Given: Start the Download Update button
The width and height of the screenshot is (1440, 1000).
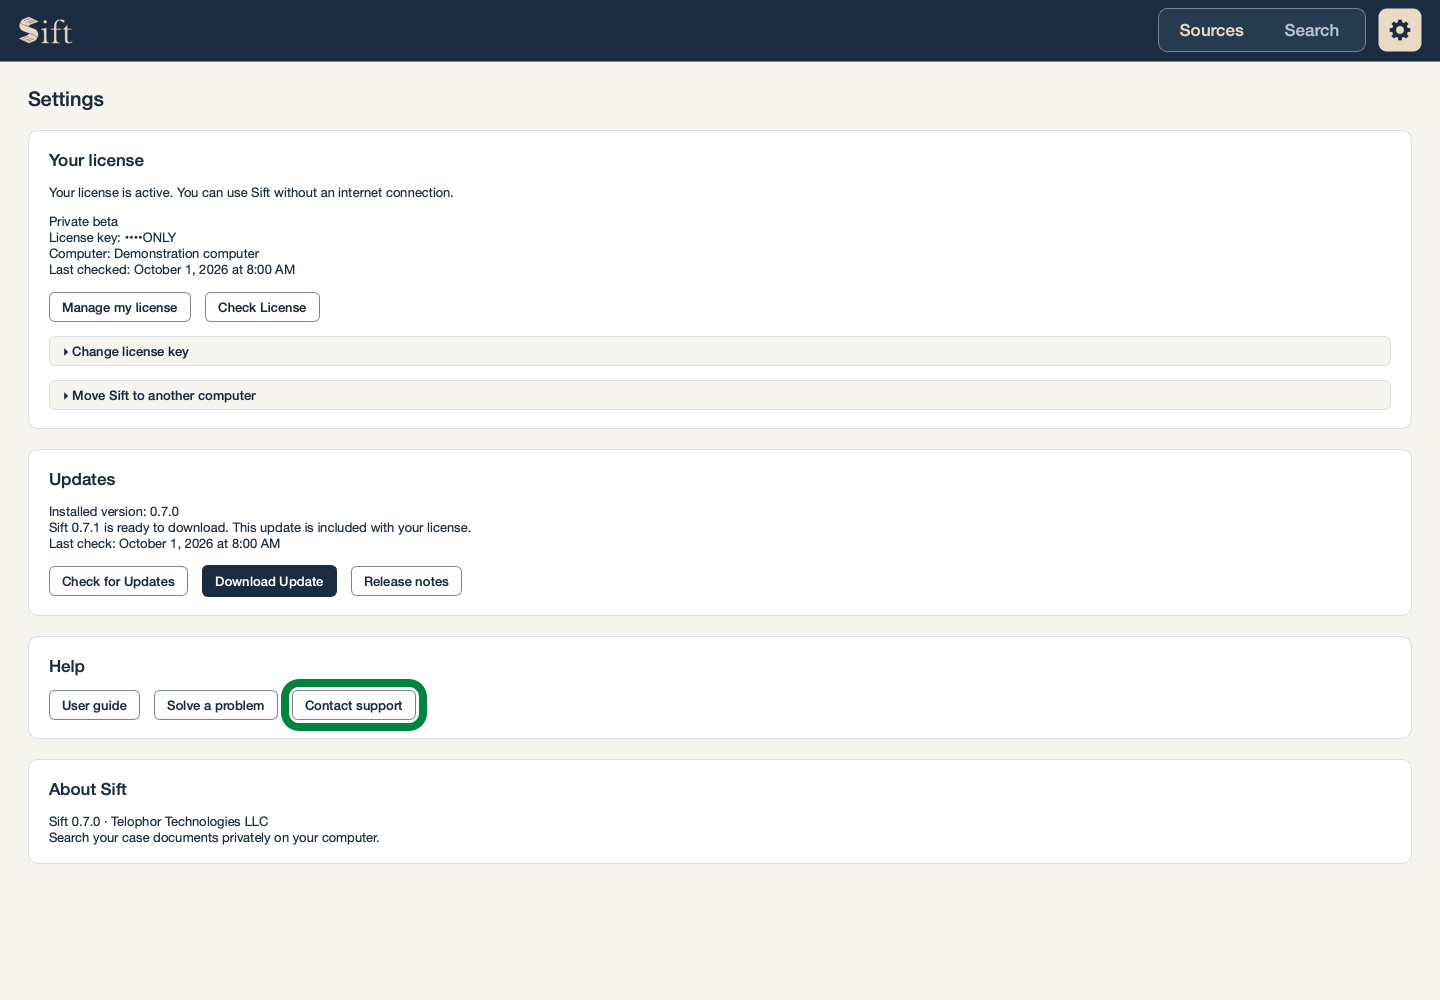Looking at the screenshot, I should [269, 581].
